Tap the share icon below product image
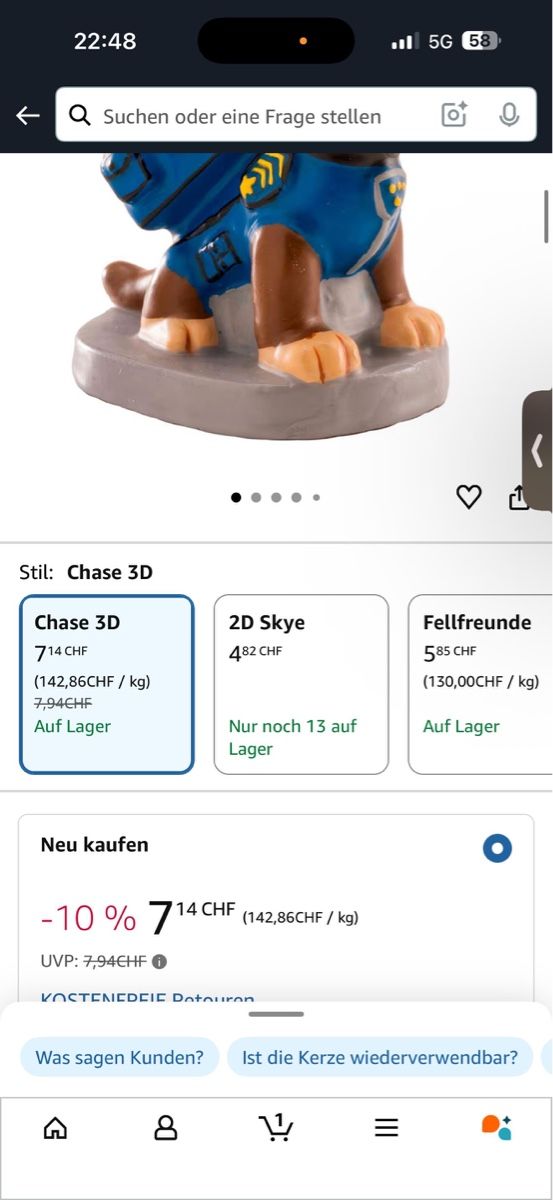 pyautogui.click(x=519, y=497)
